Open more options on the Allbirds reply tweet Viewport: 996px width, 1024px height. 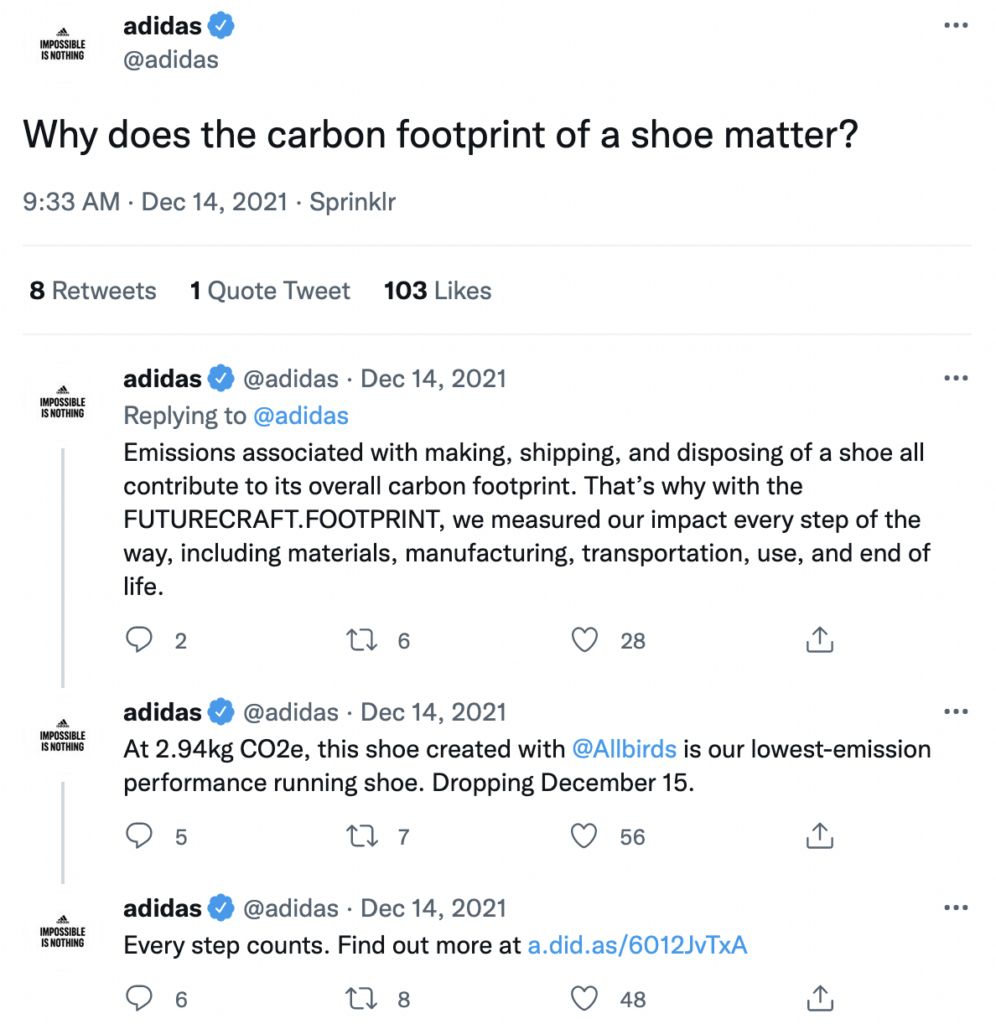955,712
